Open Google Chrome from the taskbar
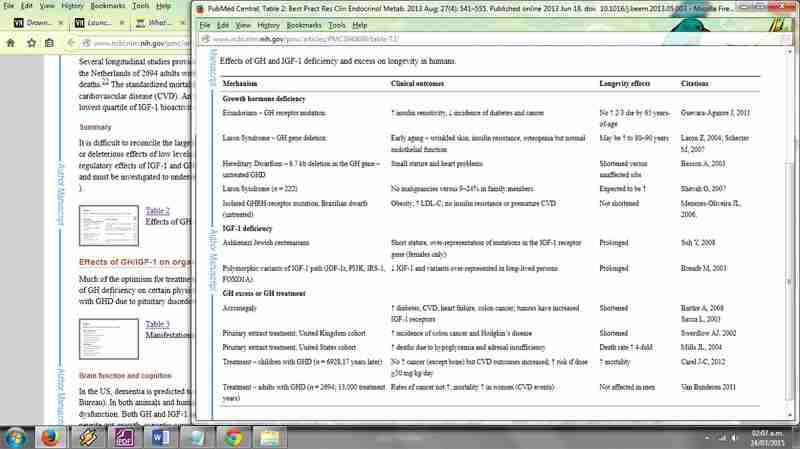800x449 pixels. point(233,438)
